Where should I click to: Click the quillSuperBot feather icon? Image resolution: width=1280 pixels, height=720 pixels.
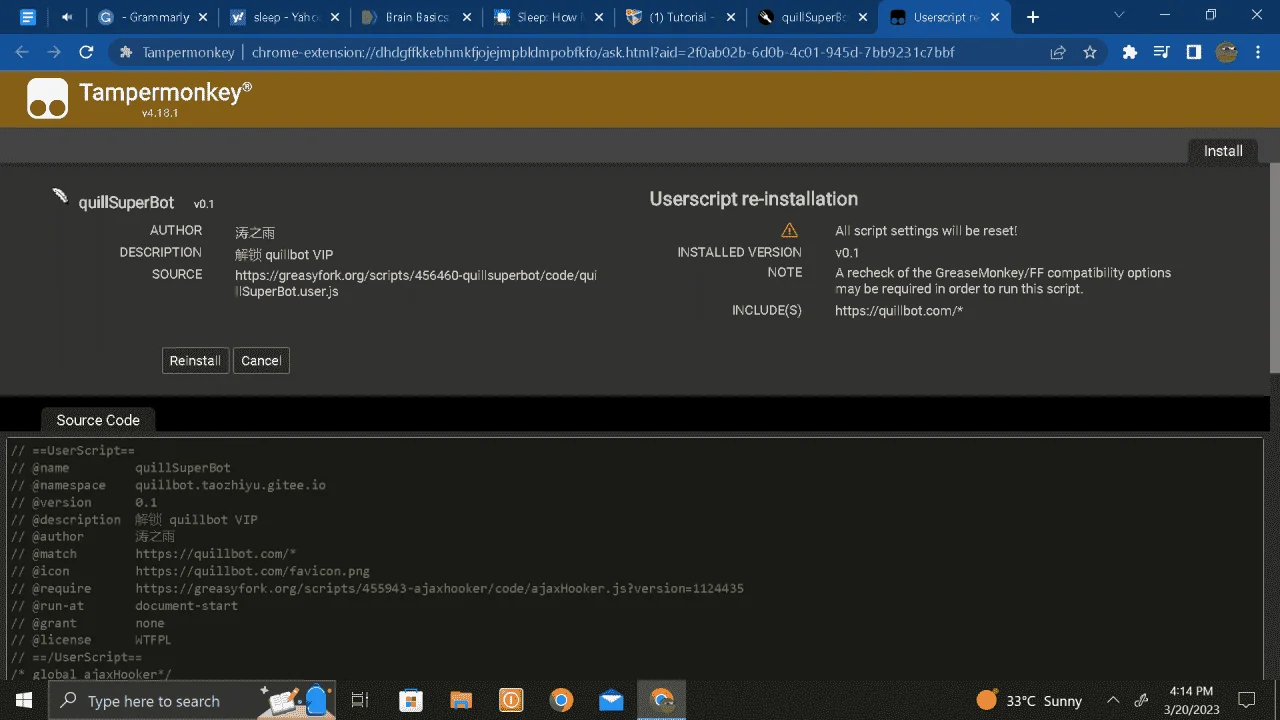click(61, 195)
